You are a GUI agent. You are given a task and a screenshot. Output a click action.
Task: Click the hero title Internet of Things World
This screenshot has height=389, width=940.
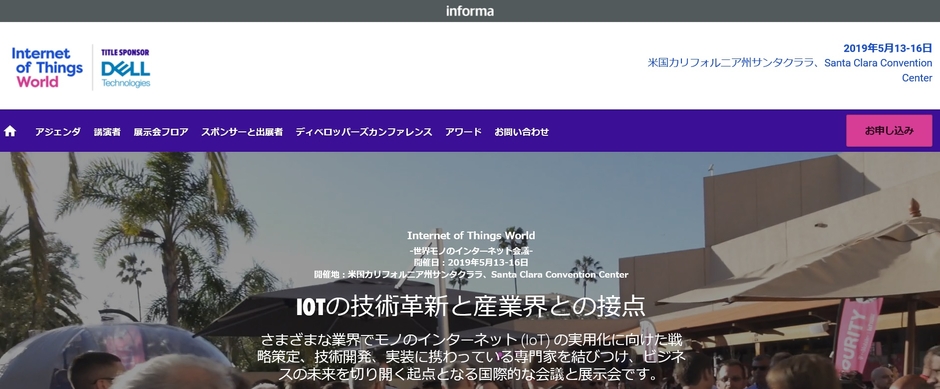(x=471, y=236)
